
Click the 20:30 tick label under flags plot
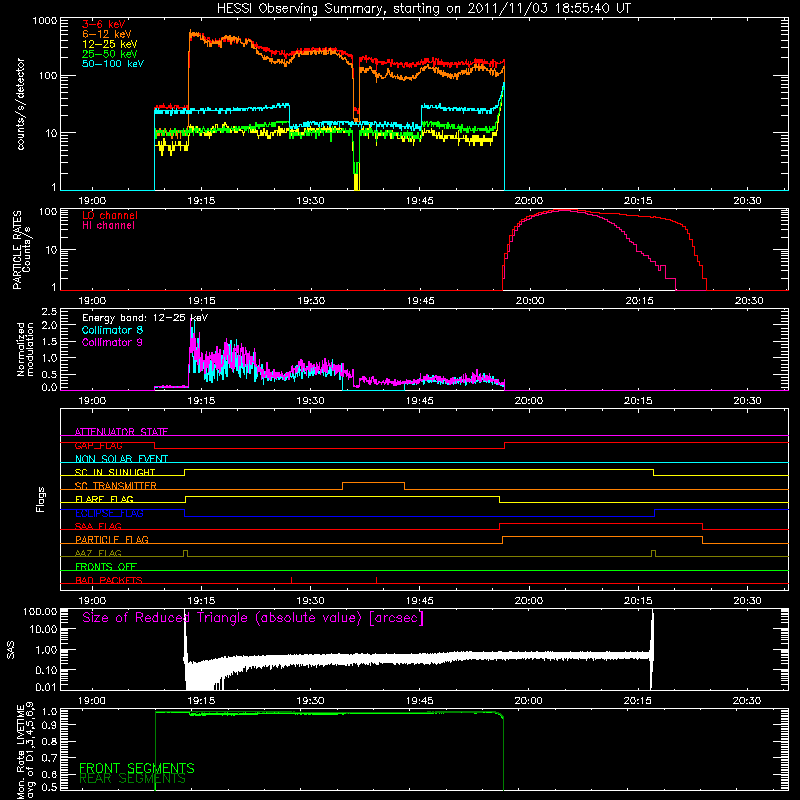747,601
